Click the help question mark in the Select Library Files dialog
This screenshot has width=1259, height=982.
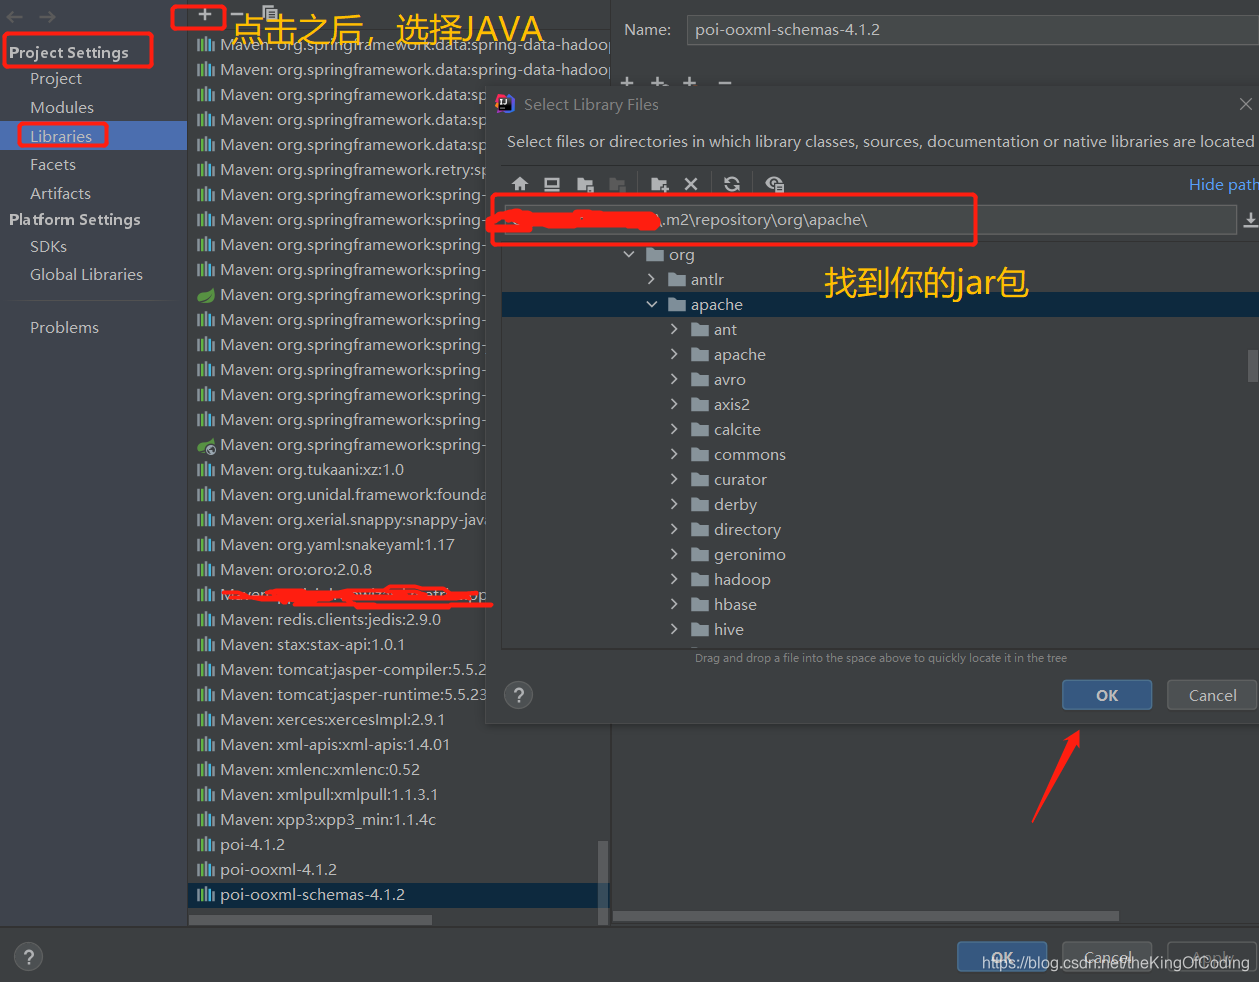[x=518, y=695]
